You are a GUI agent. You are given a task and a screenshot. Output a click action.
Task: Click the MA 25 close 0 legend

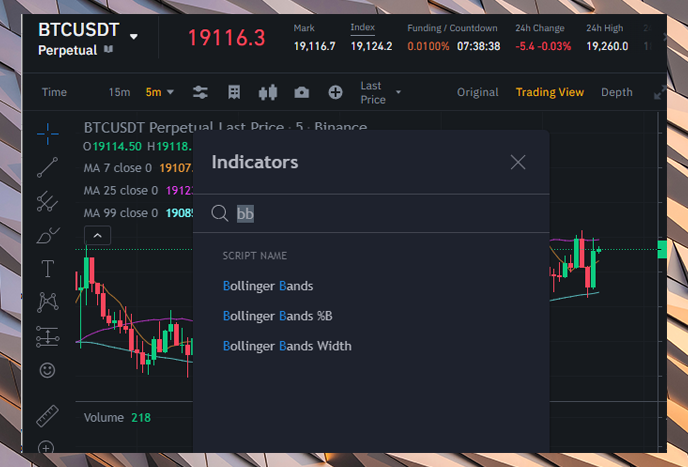click(x=121, y=190)
